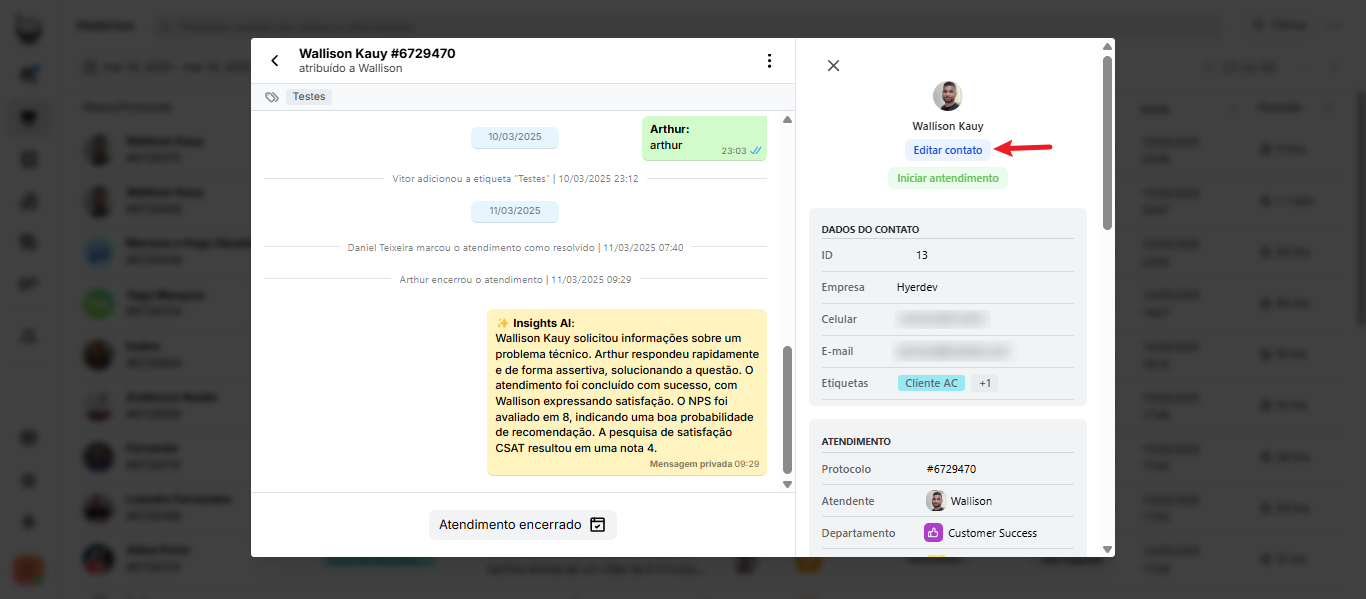Click the Atendimento encerrado button

click(x=522, y=525)
